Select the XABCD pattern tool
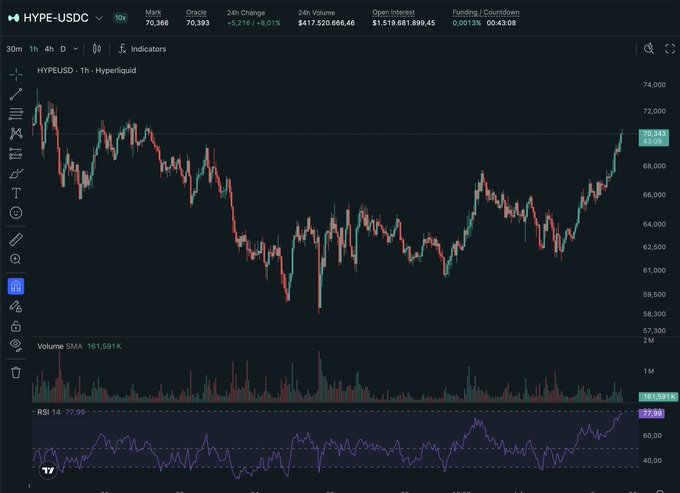Image resolution: width=680 pixels, height=493 pixels. pyautogui.click(x=16, y=133)
